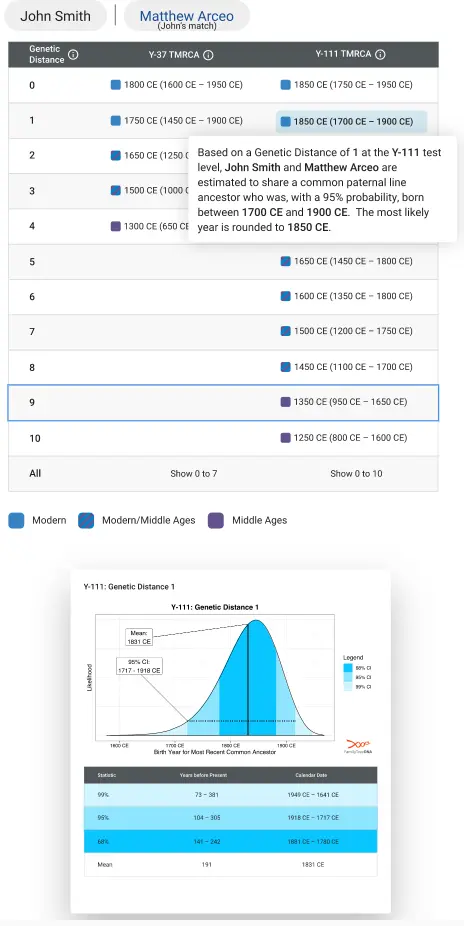464x926 pixels.
Task: Click the 1250 CE (800 CE – 1600 CE) entry
Action: point(344,438)
